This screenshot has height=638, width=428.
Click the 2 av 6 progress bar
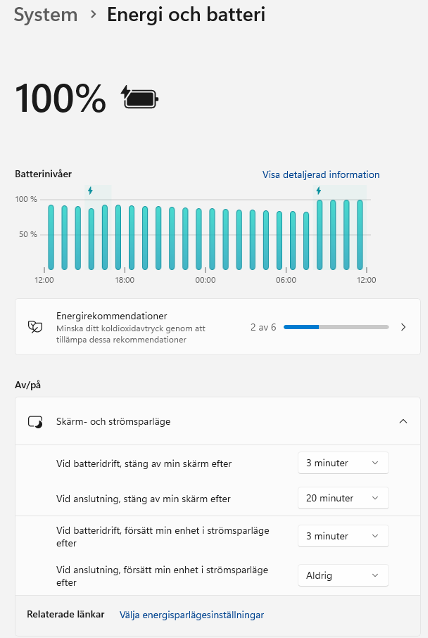pos(336,327)
